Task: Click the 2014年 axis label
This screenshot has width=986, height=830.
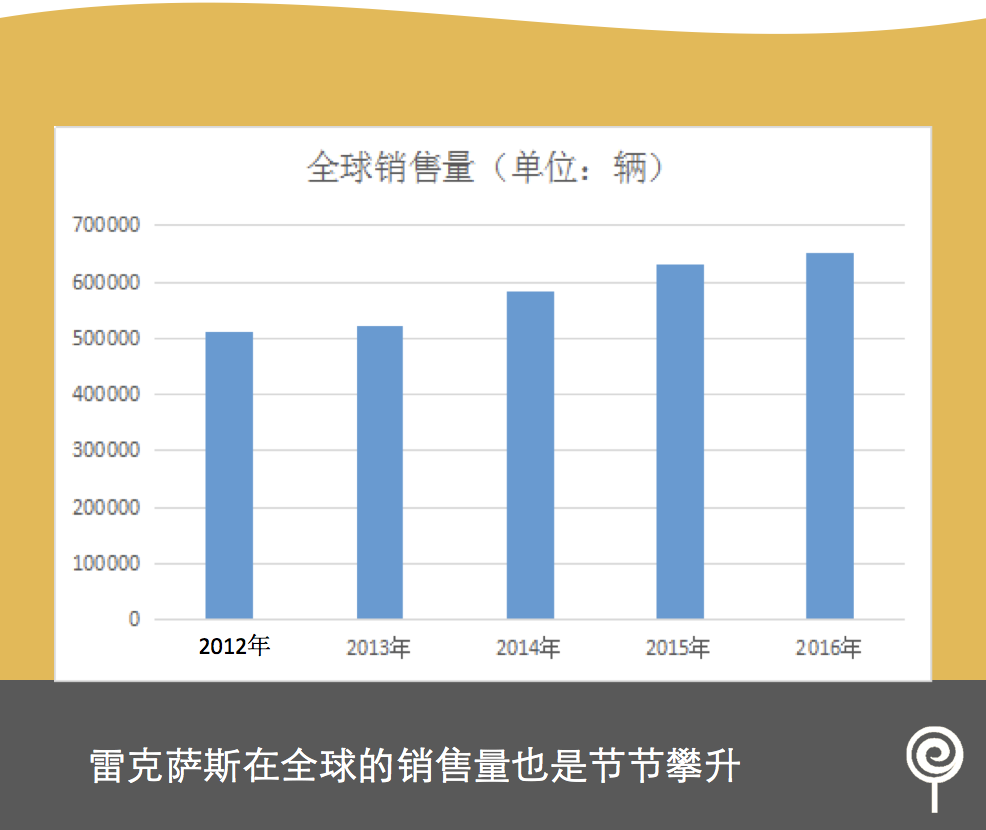Action: [x=528, y=648]
